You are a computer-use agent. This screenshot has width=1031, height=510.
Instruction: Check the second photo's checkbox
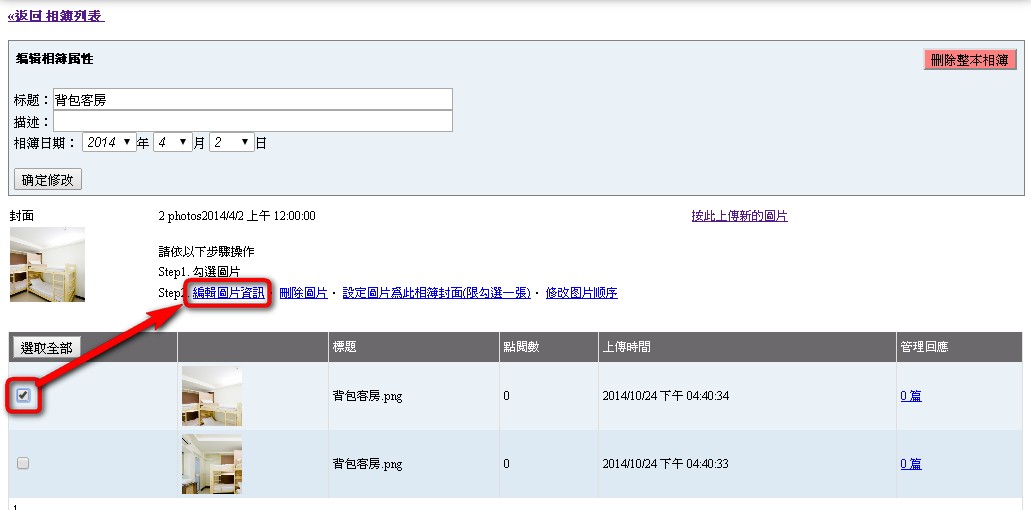pos(23,463)
